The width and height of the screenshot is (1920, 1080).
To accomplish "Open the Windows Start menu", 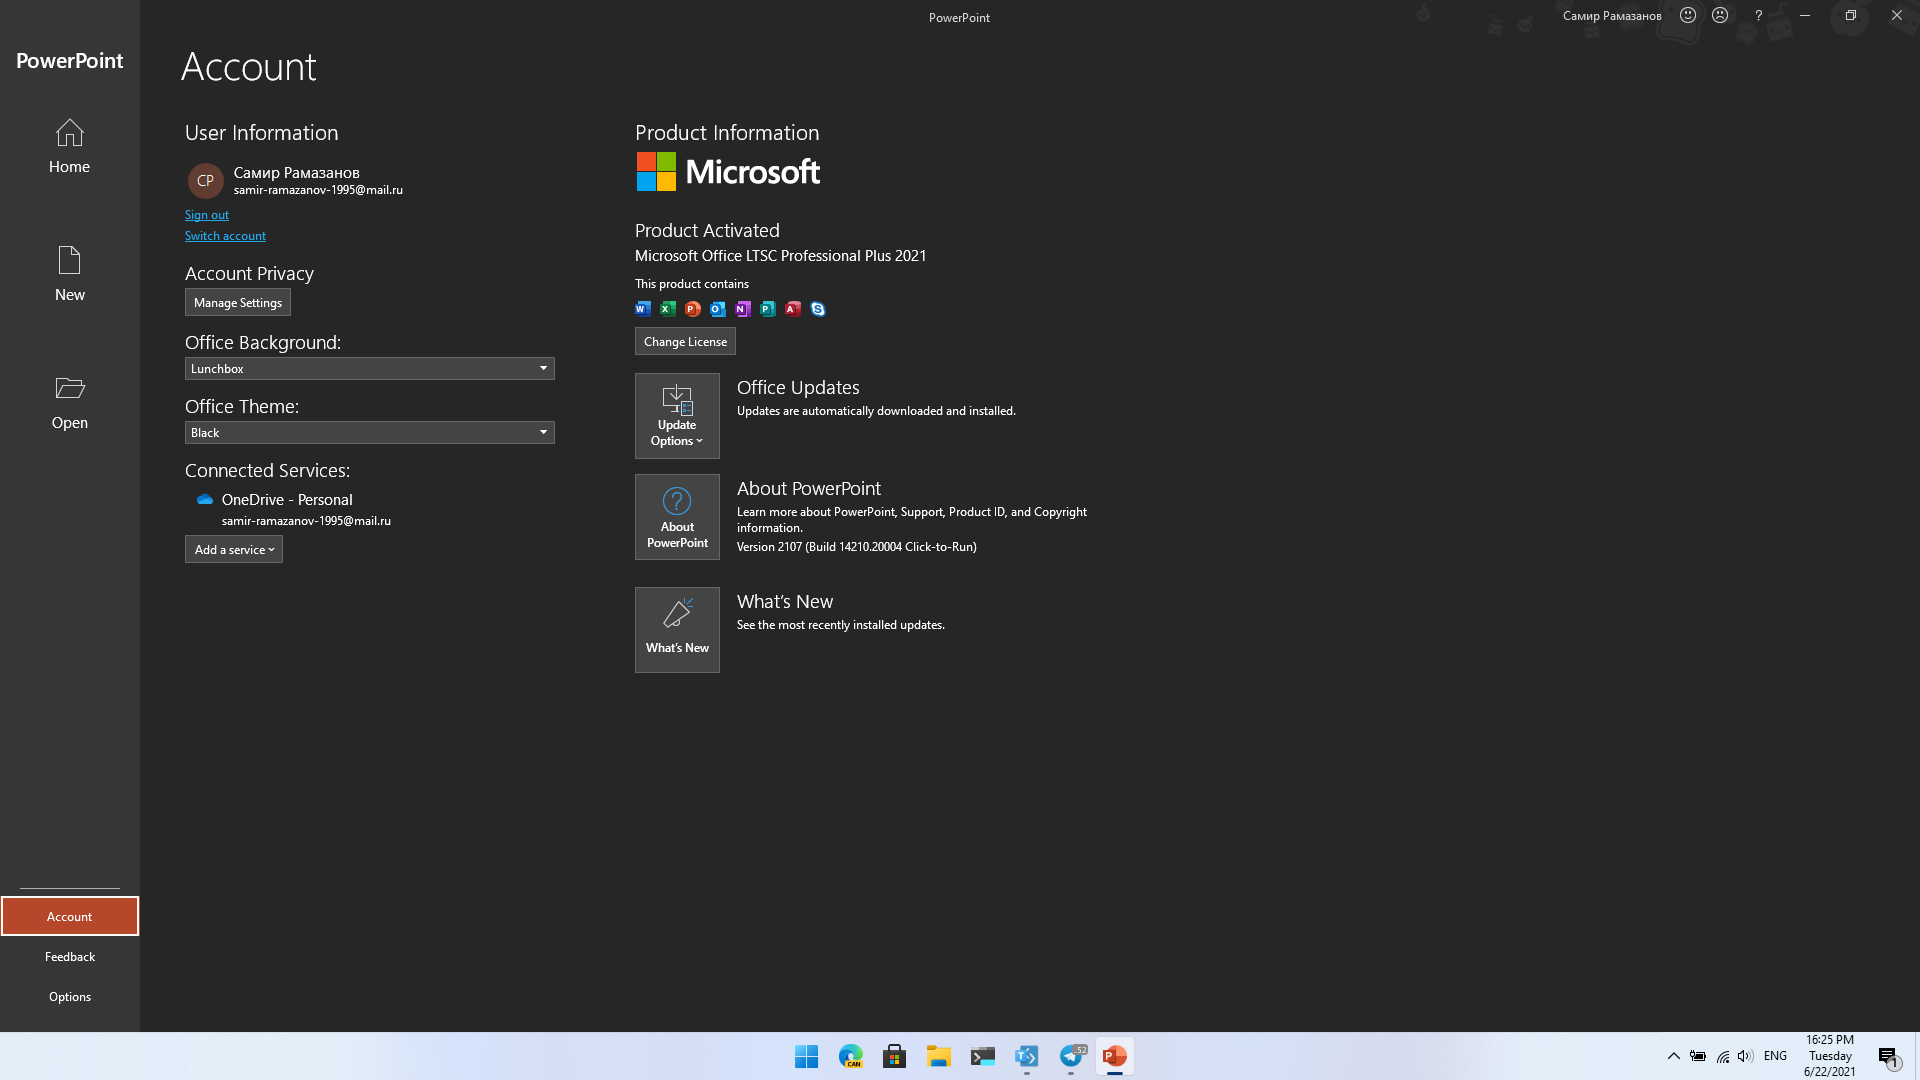I will click(807, 1056).
